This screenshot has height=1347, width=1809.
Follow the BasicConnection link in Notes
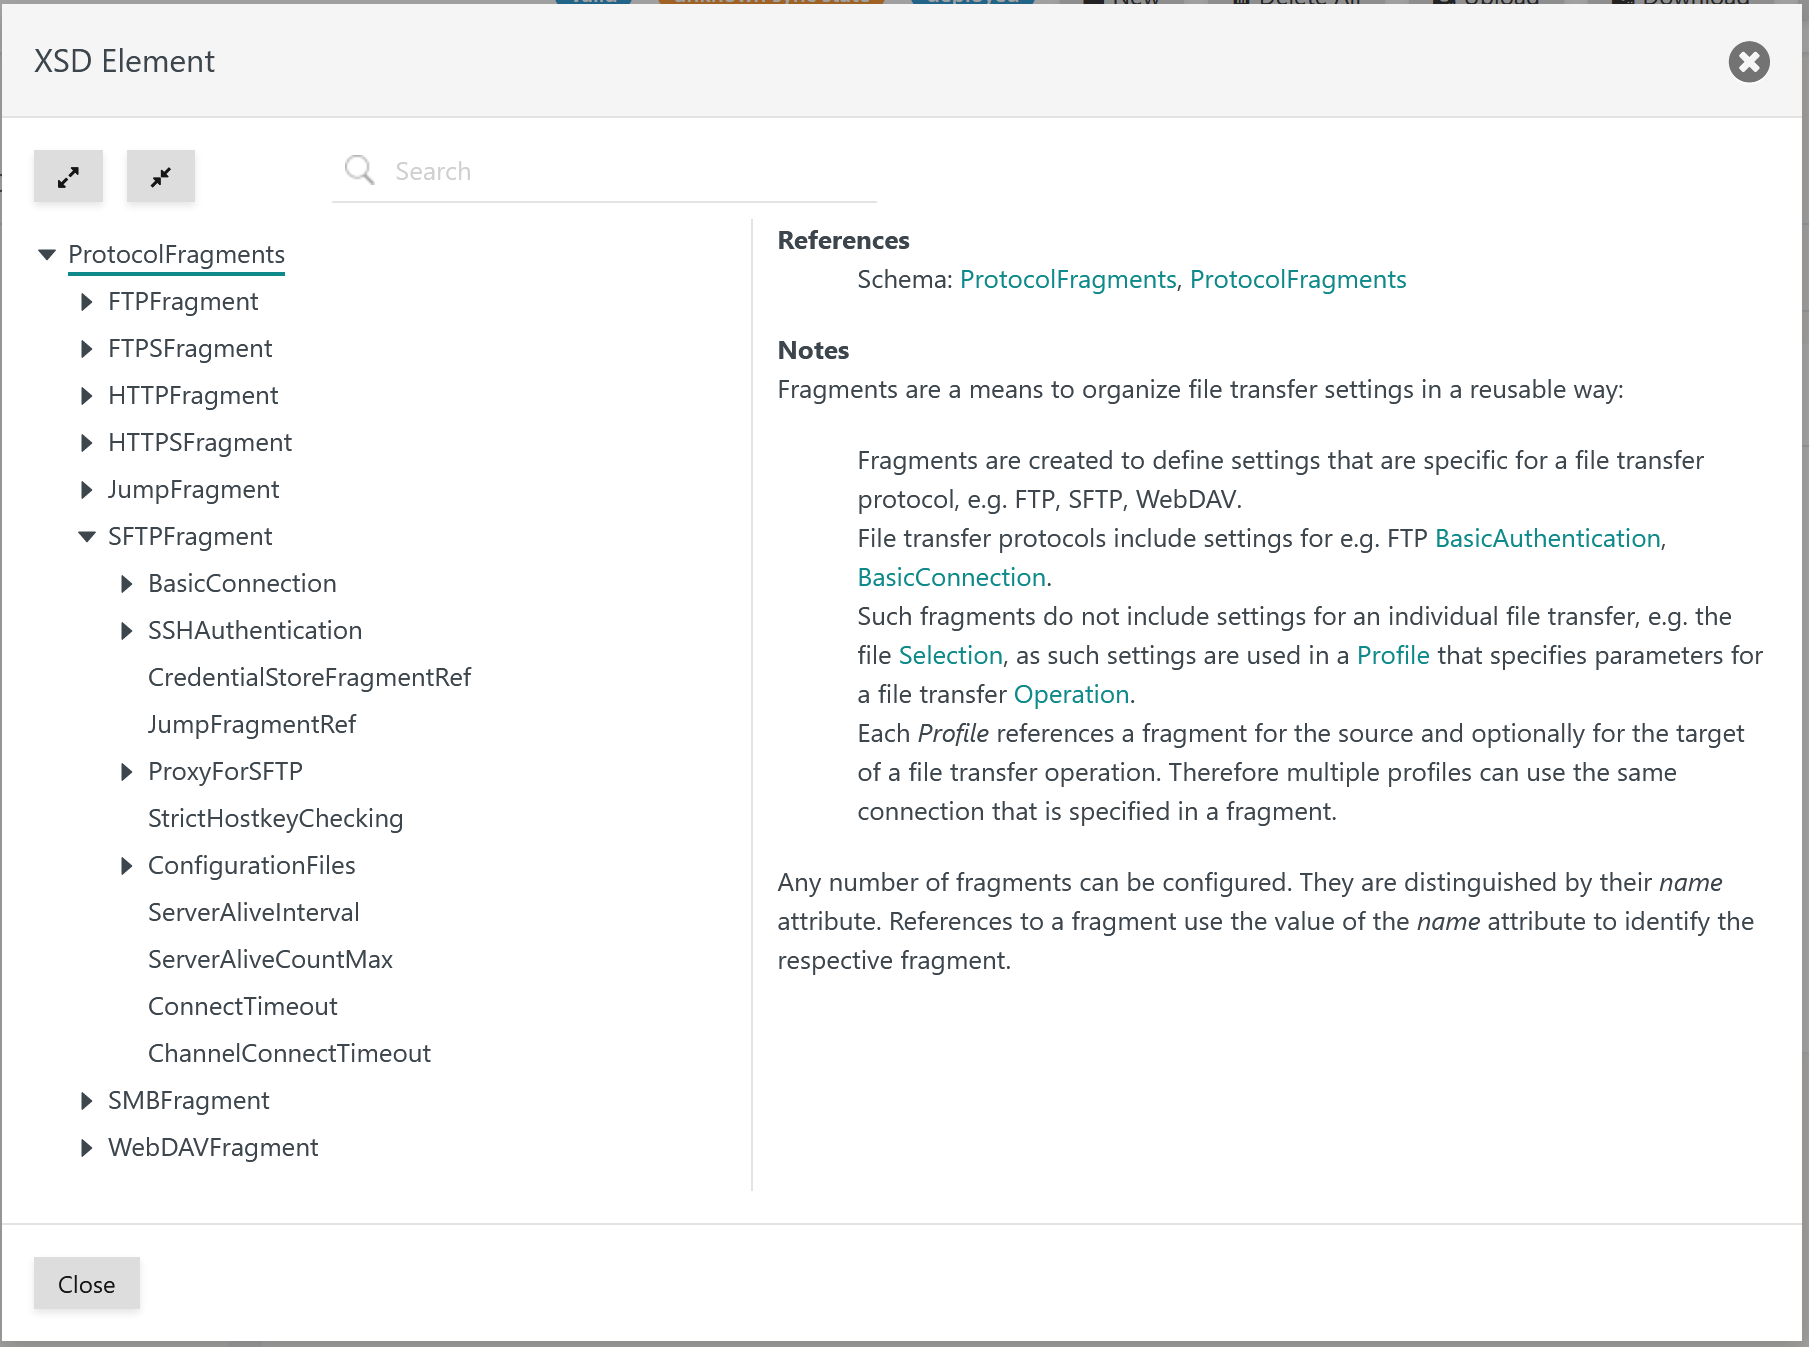click(952, 578)
